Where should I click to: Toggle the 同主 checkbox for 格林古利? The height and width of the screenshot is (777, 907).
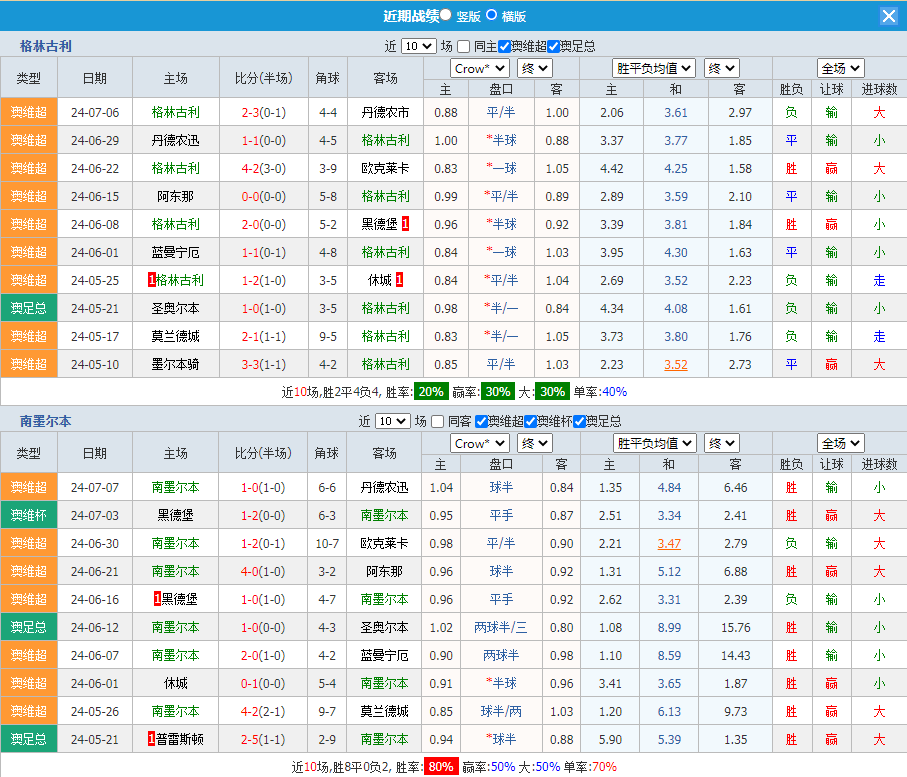464,46
